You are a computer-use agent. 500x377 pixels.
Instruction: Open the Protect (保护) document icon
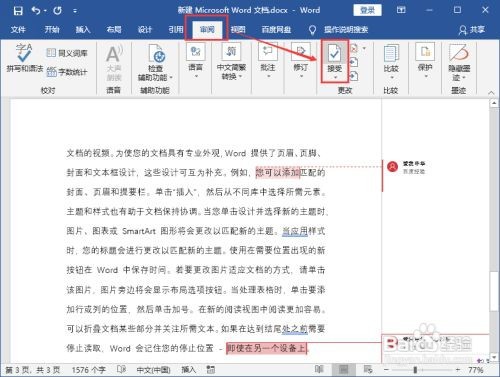[425, 52]
